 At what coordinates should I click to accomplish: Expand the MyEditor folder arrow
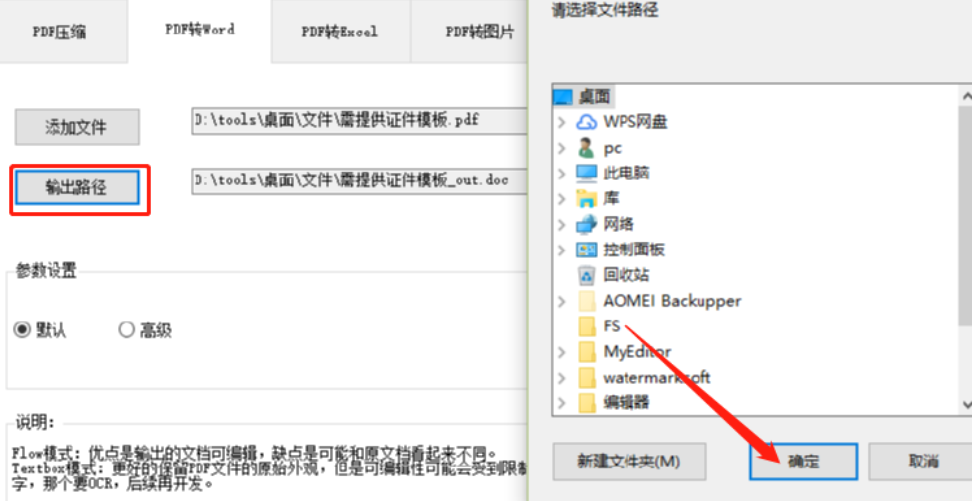tap(562, 352)
